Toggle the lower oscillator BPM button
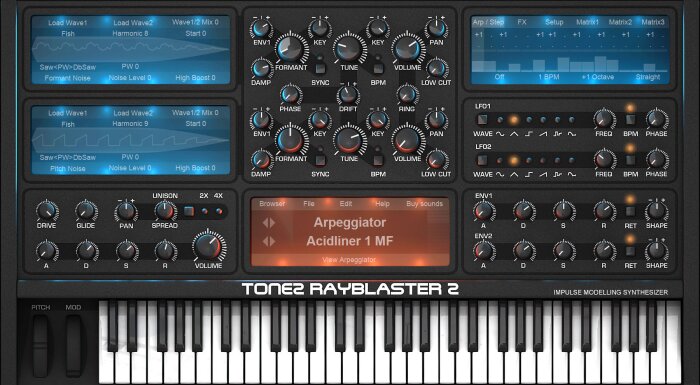 (378, 160)
